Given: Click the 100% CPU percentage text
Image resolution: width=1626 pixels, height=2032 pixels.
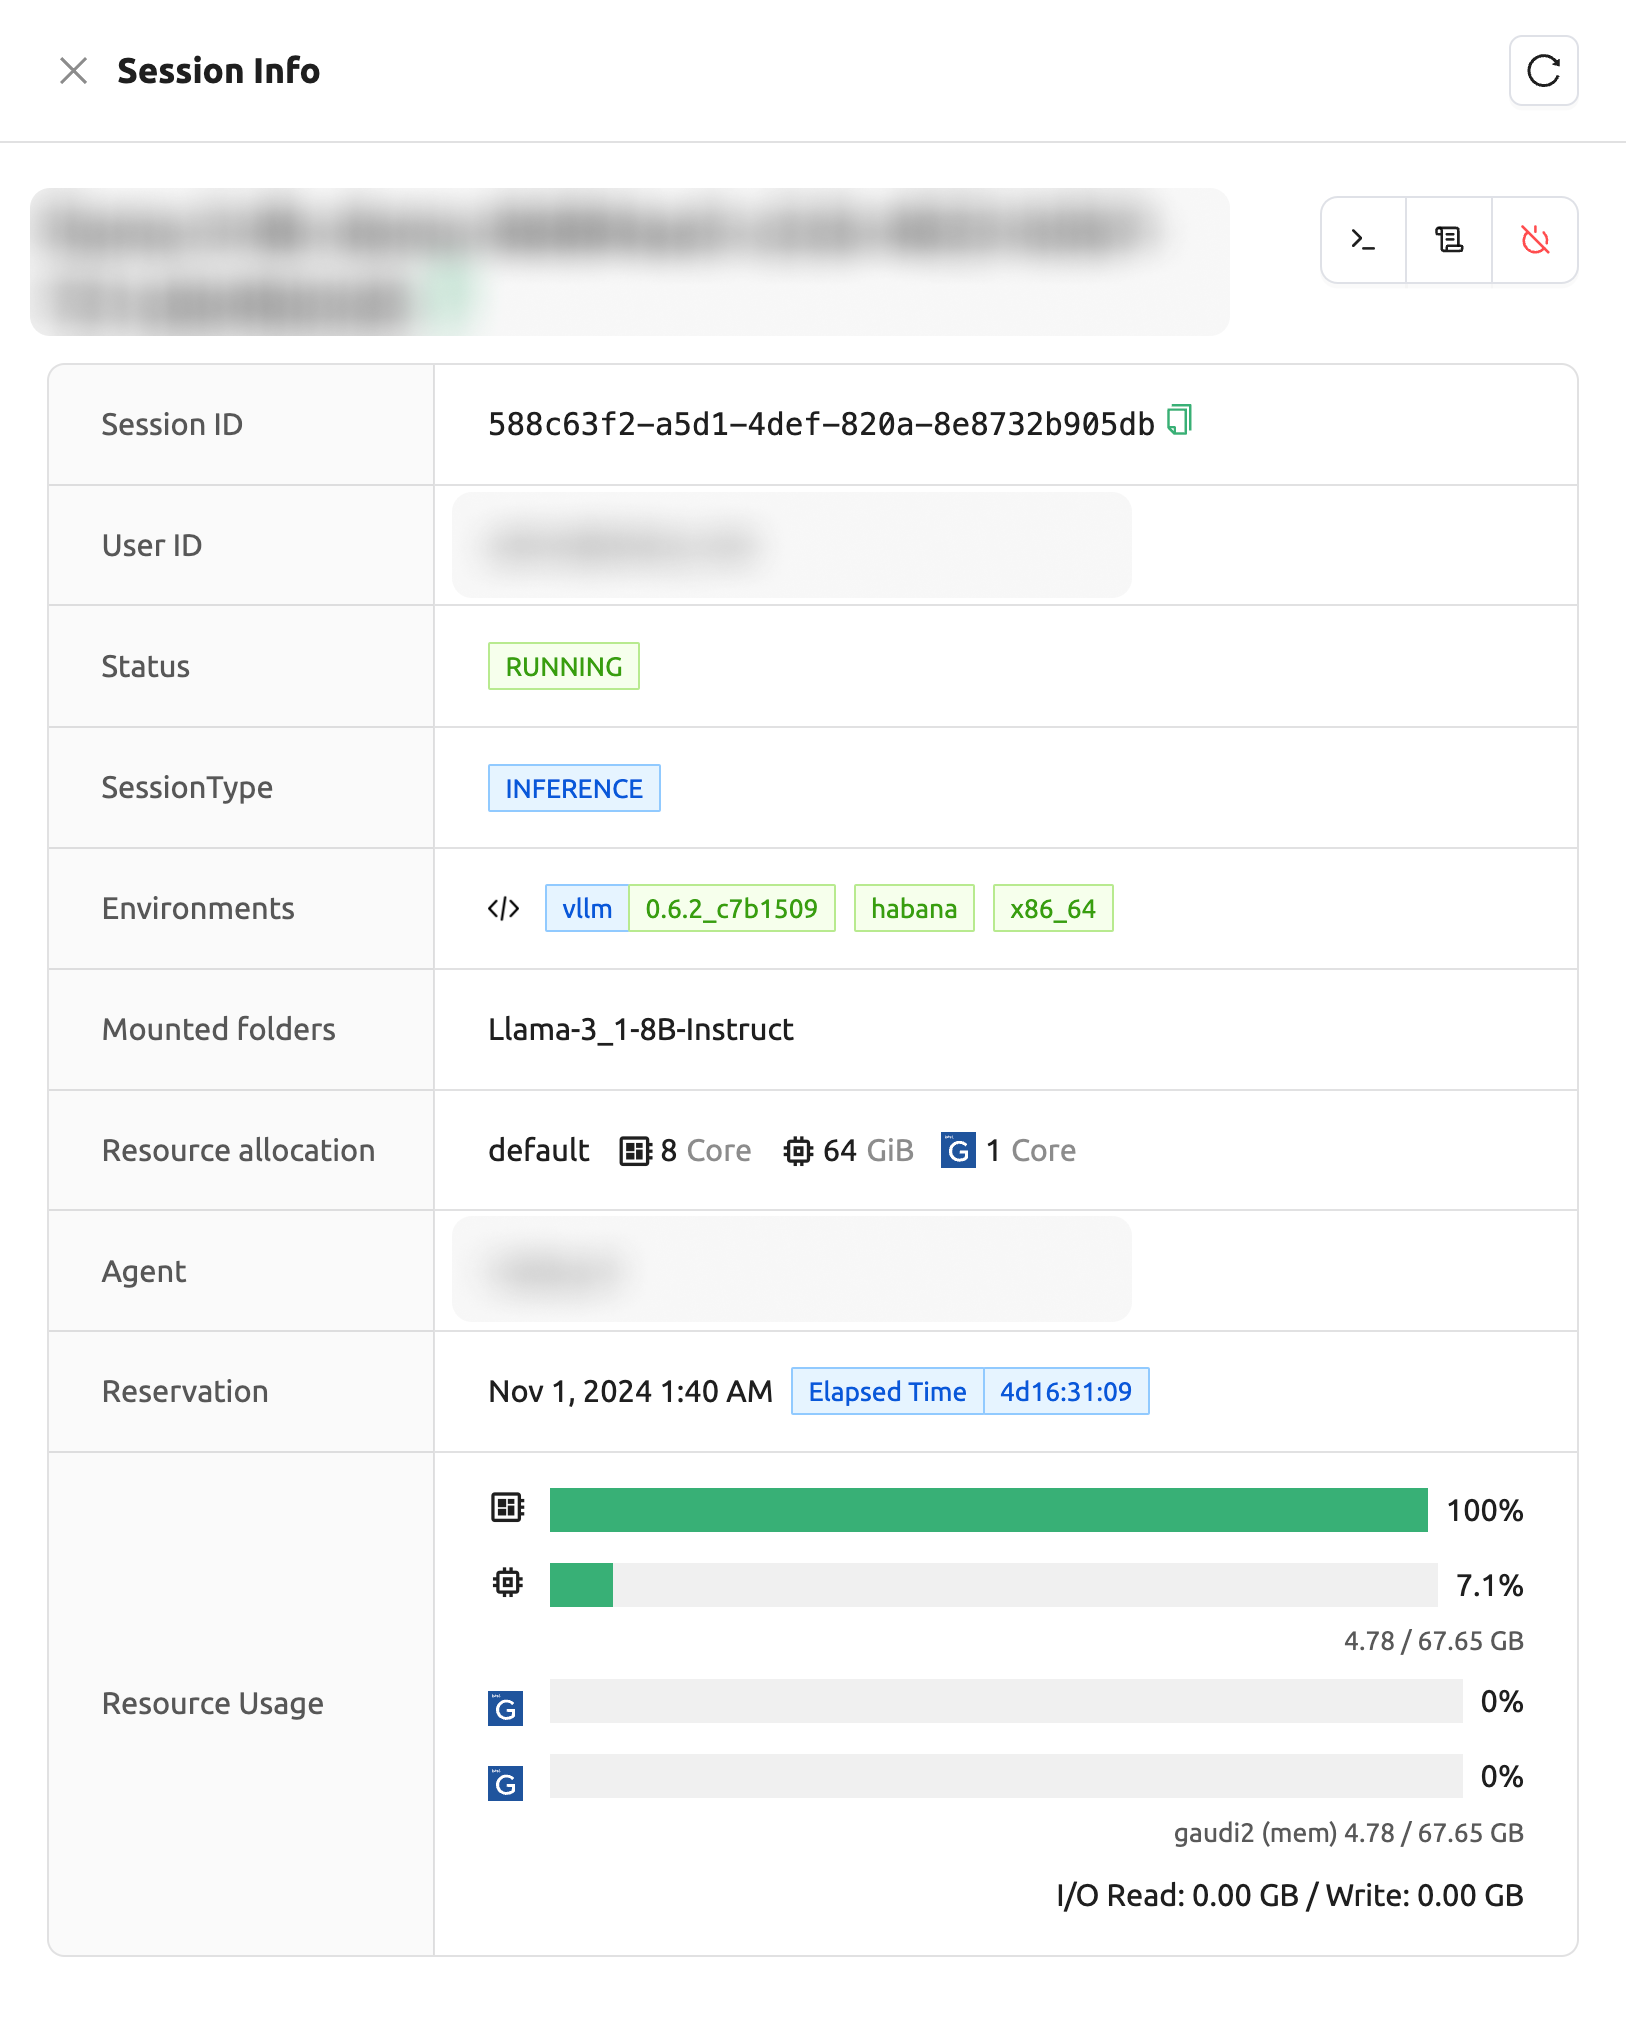Looking at the screenshot, I should coord(1485,1510).
